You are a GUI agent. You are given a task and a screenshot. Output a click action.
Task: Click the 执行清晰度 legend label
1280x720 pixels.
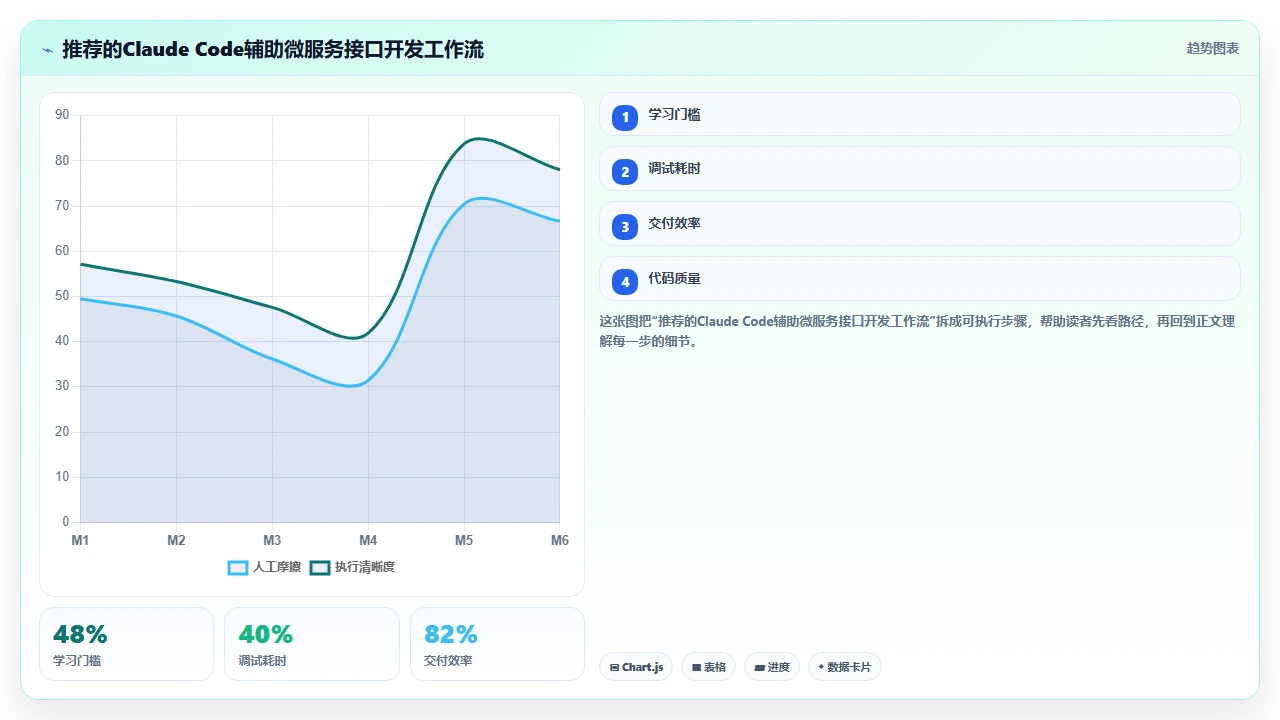[365, 567]
